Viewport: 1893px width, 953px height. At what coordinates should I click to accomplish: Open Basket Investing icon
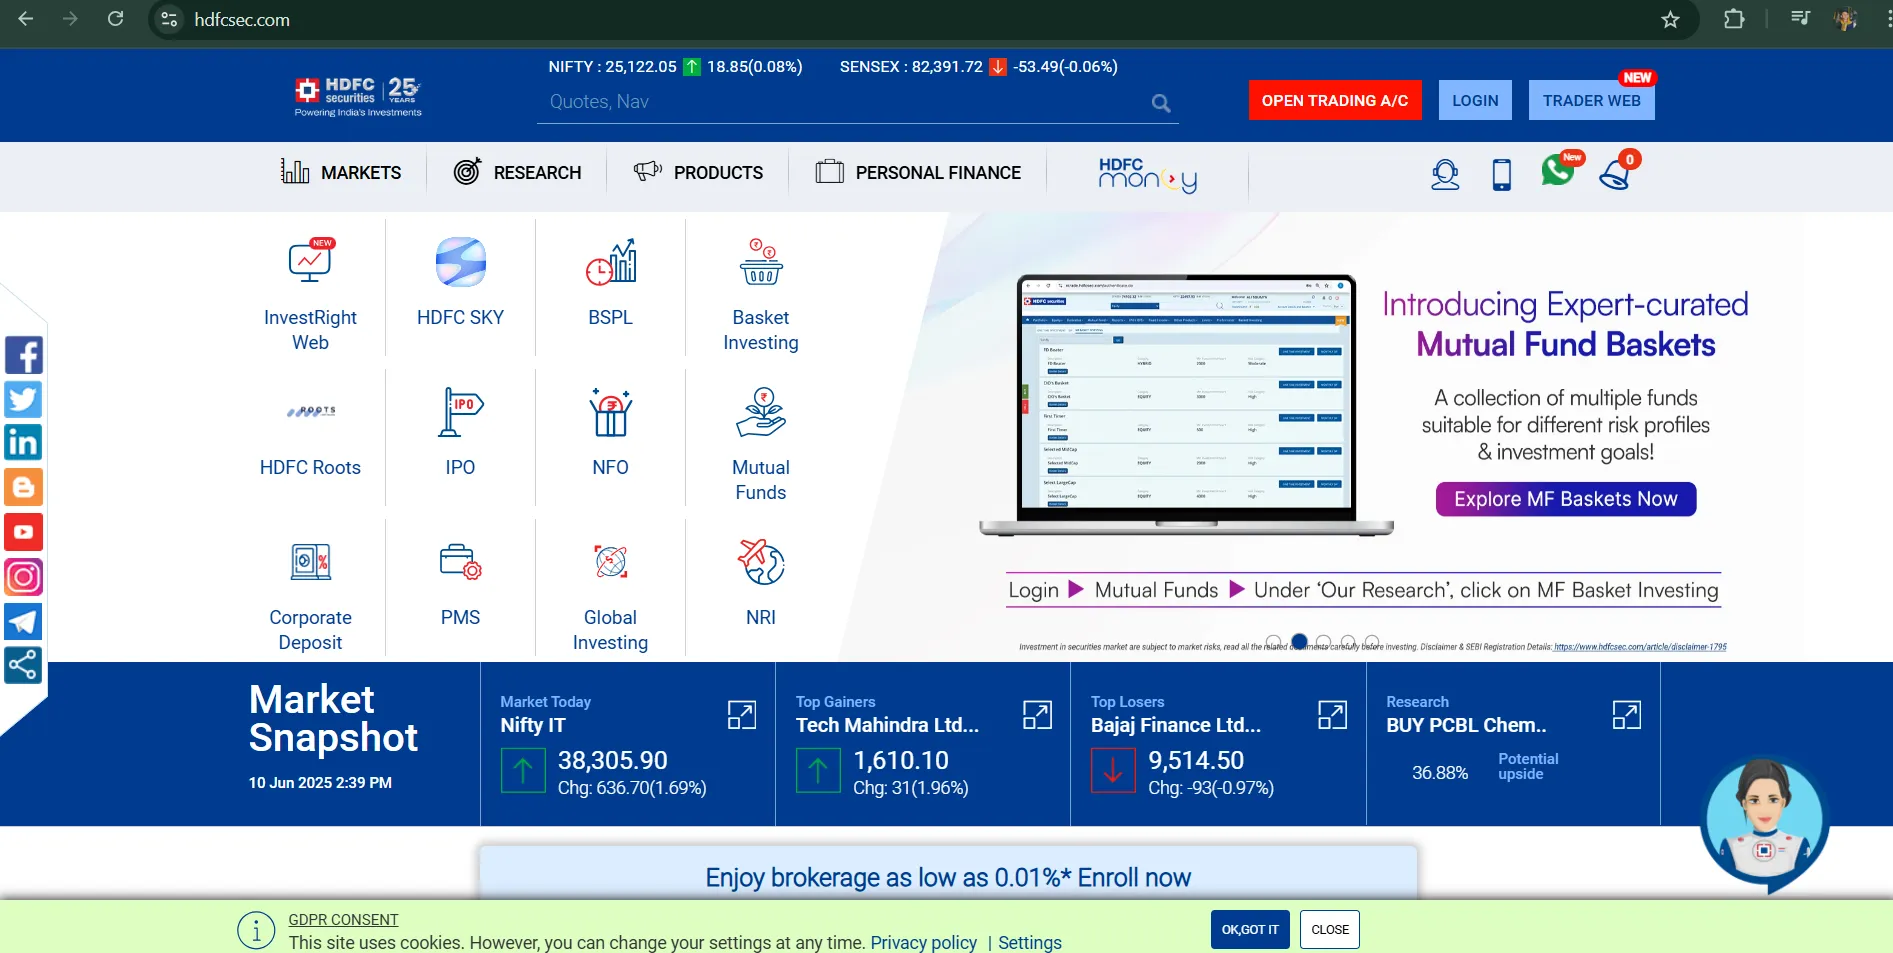pos(761,262)
